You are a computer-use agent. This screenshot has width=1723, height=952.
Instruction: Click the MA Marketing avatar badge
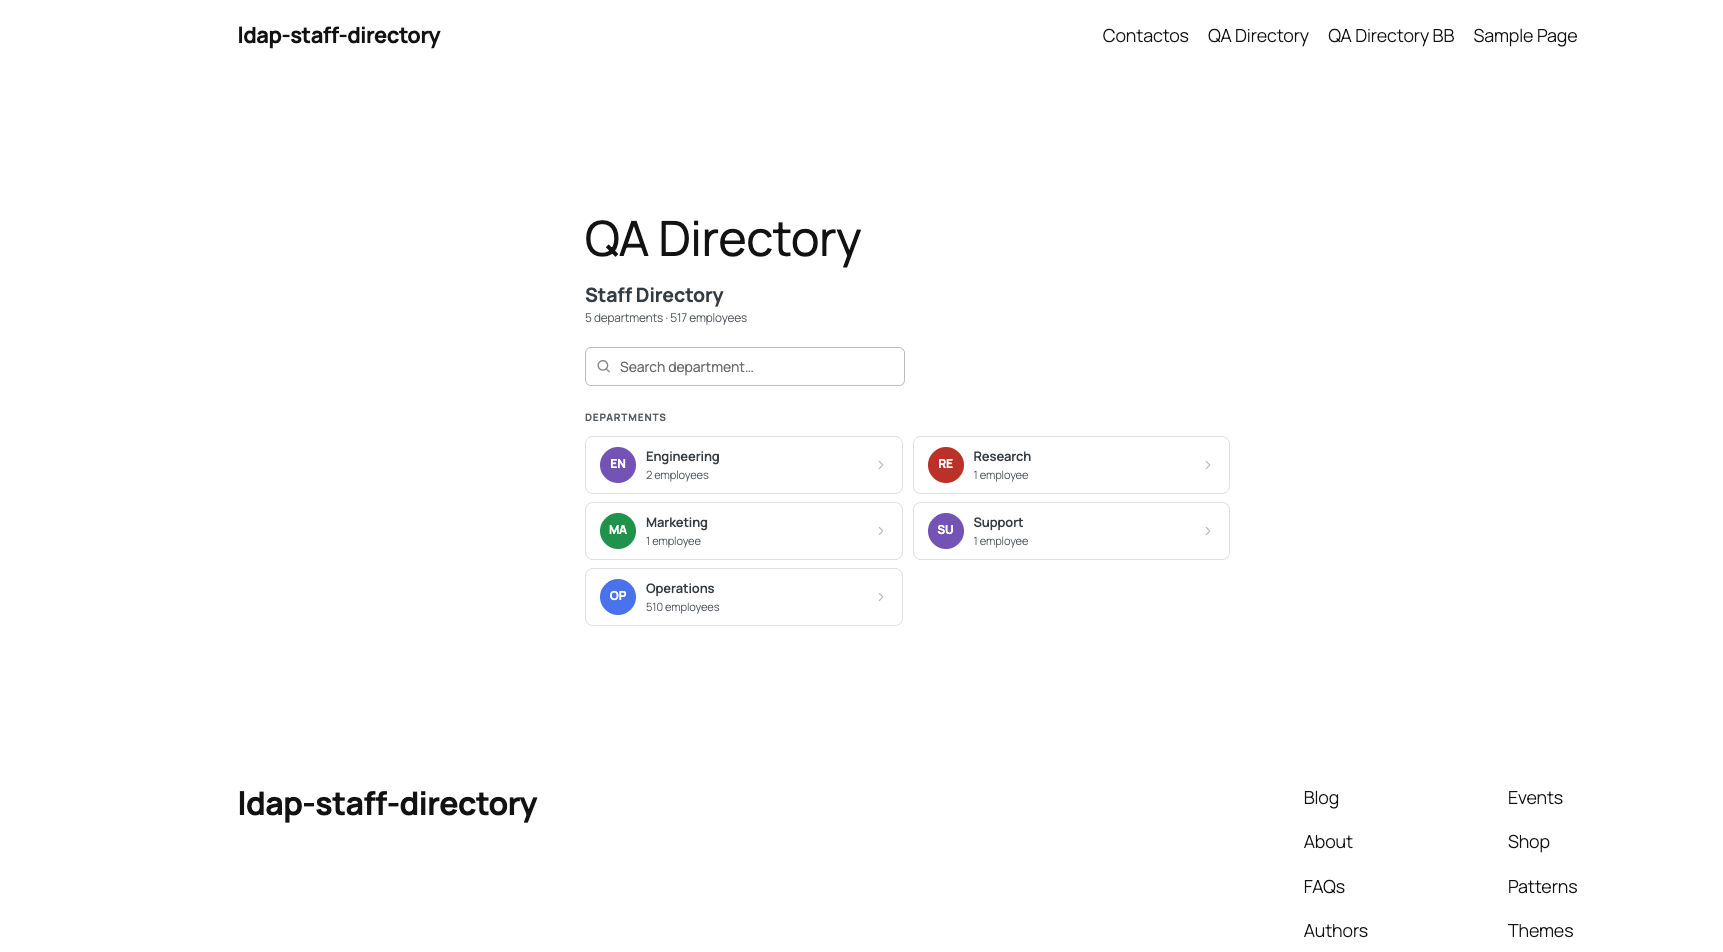[618, 531]
